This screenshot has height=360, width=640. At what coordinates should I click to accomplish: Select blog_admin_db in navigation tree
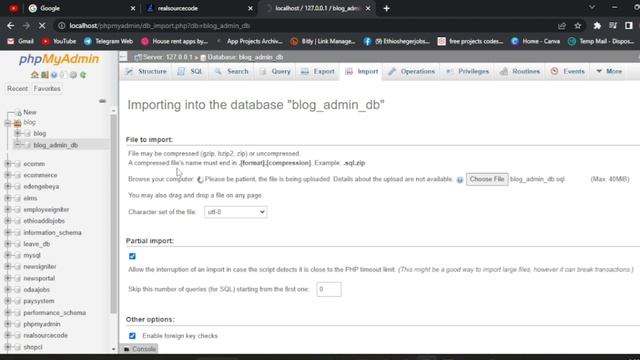pos(56,145)
